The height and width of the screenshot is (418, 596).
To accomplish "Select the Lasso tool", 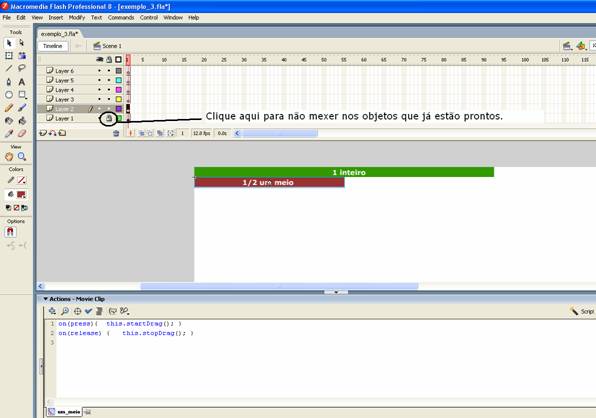I will 22,68.
